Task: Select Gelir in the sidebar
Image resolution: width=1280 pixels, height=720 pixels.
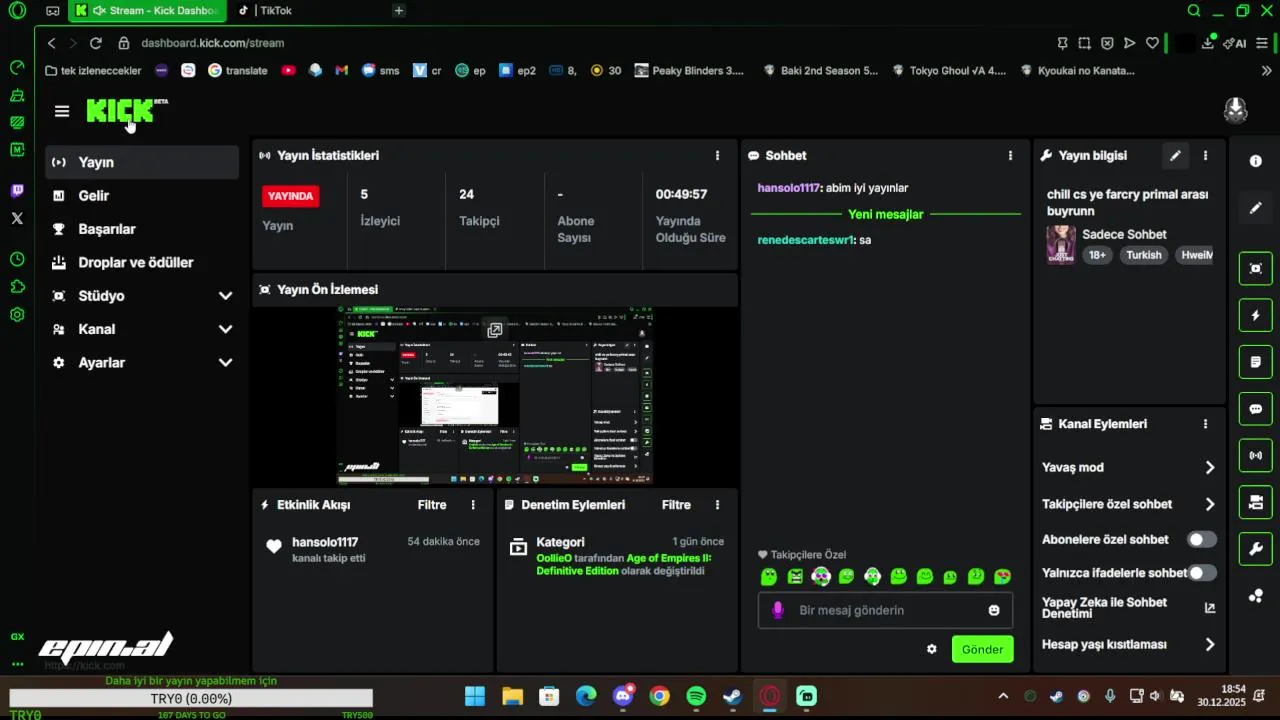Action: coord(142,196)
